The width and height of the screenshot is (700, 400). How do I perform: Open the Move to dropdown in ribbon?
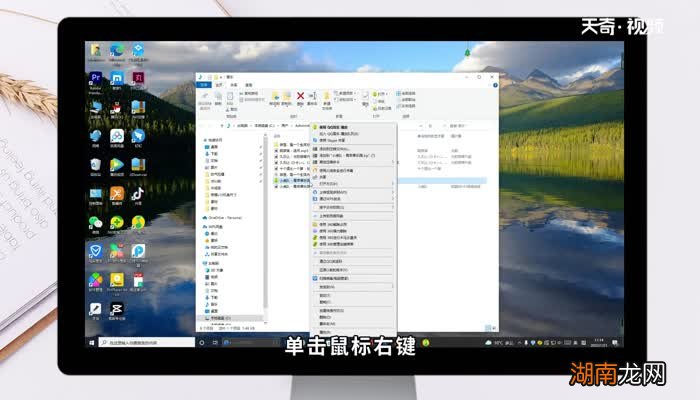point(275,98)
